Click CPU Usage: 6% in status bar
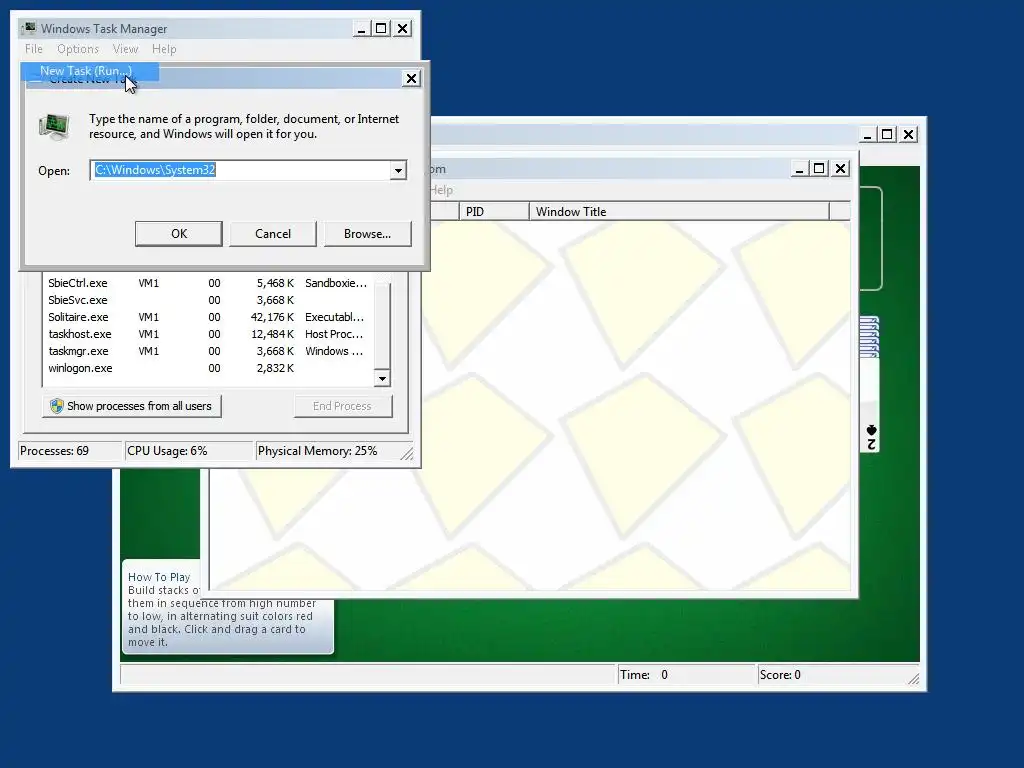This screenshot has width=1024, height=768. 189,451
